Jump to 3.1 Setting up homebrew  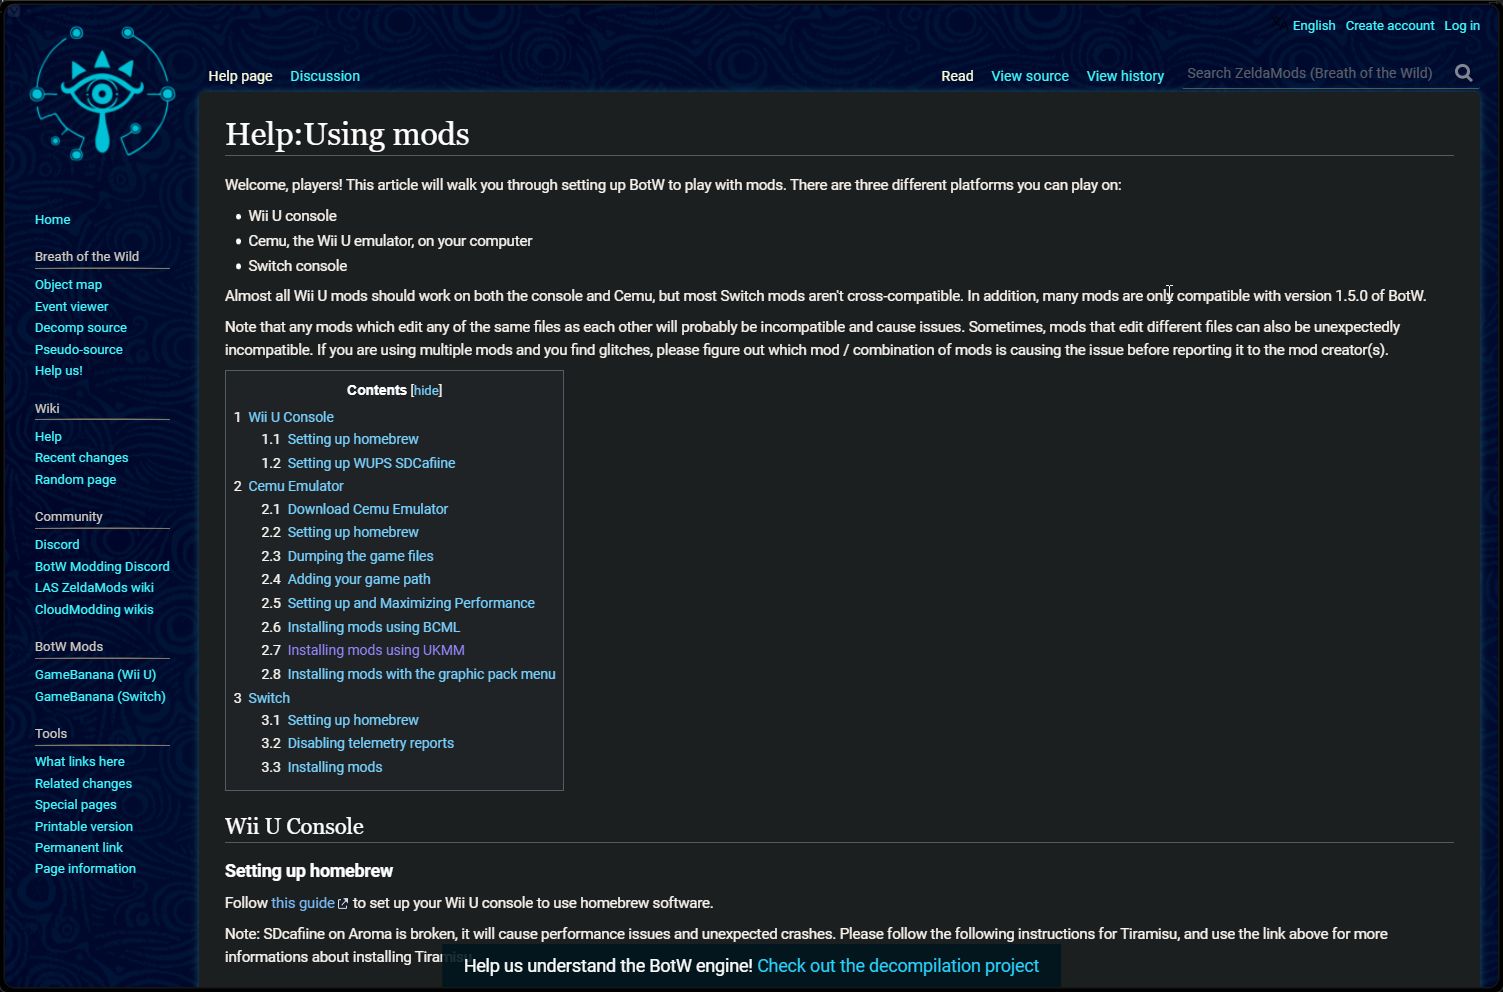click(x=340, y=720)
